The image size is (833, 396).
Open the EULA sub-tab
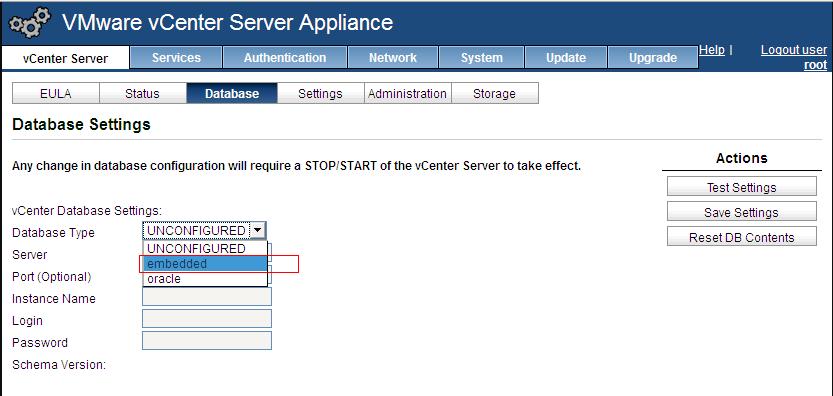pos(56,94)
